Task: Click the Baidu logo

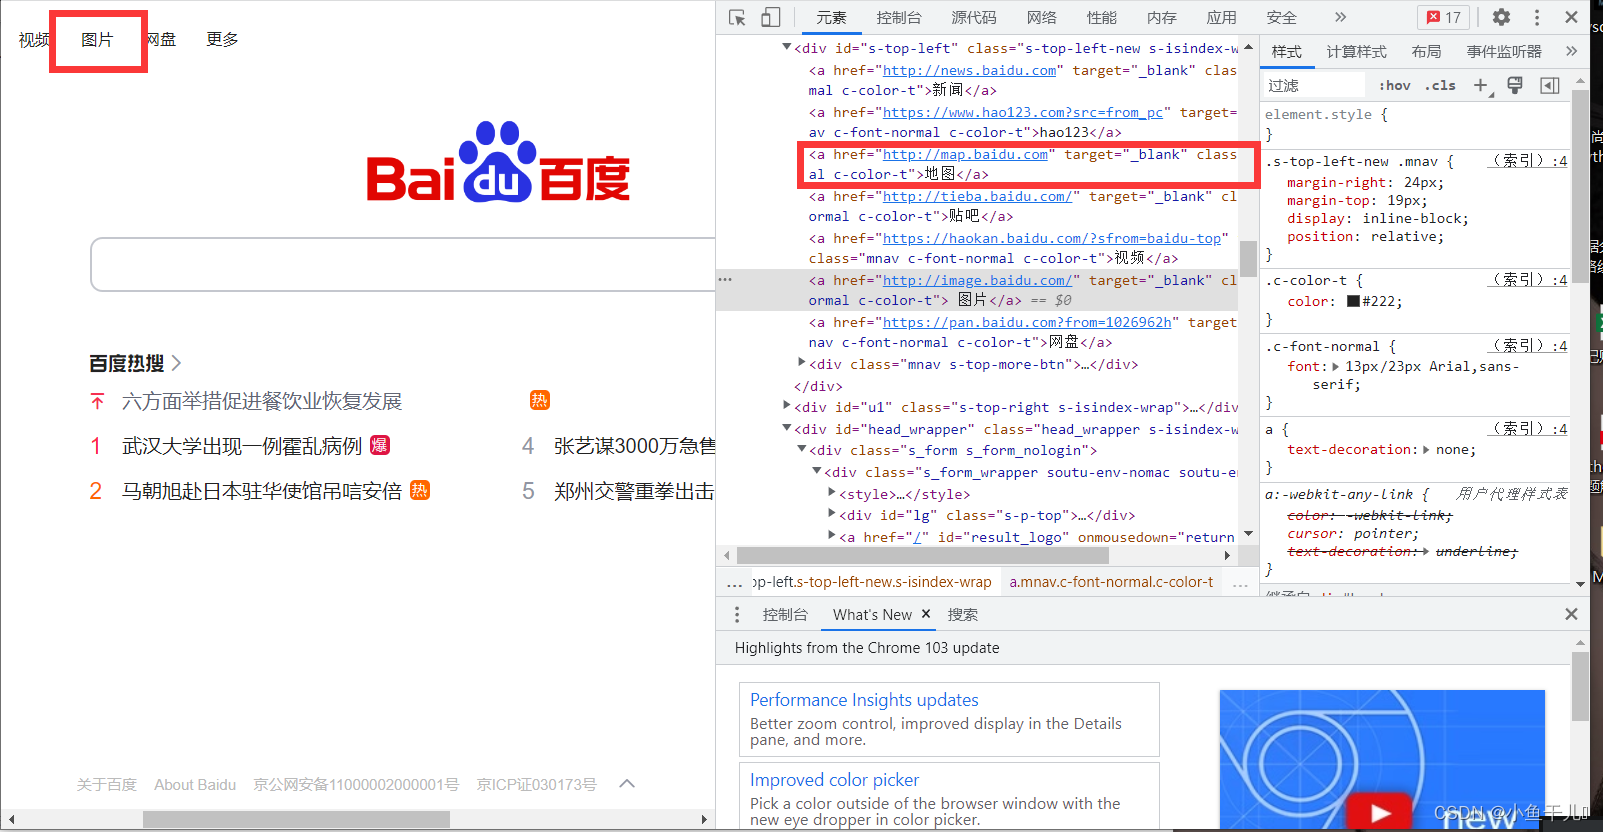Action: point(498,162)
